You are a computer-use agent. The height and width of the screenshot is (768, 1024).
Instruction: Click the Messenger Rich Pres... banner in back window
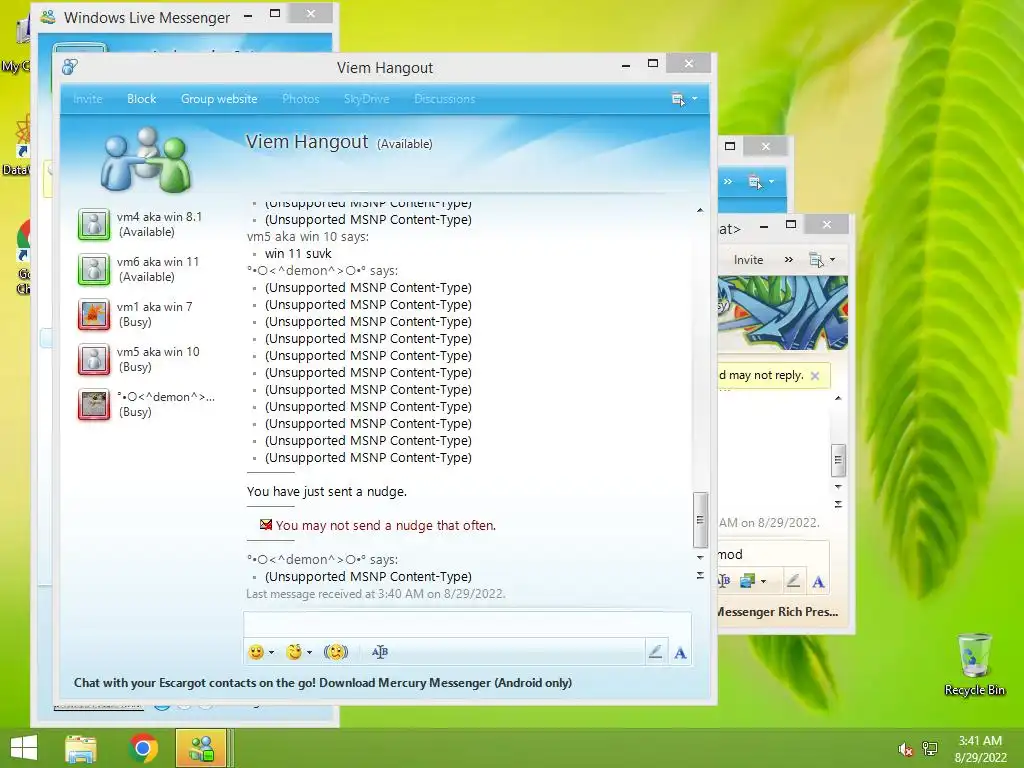[777, 612]
